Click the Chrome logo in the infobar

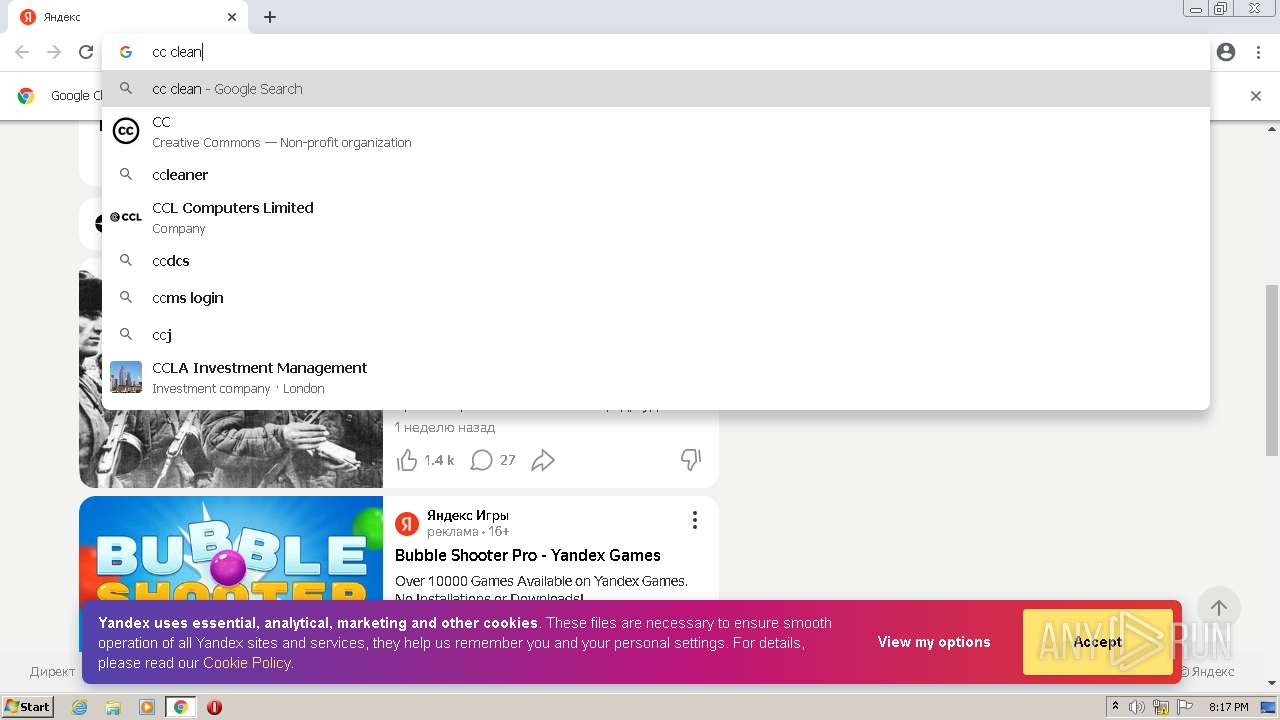tap(26, 96)
